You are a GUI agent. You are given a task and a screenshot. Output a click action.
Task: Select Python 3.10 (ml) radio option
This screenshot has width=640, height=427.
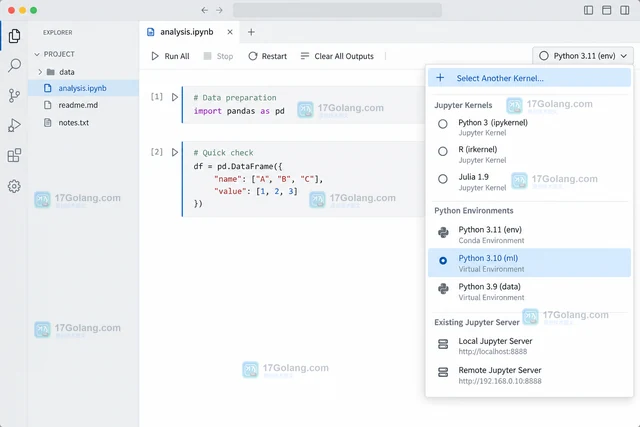(x=443, y=260)
